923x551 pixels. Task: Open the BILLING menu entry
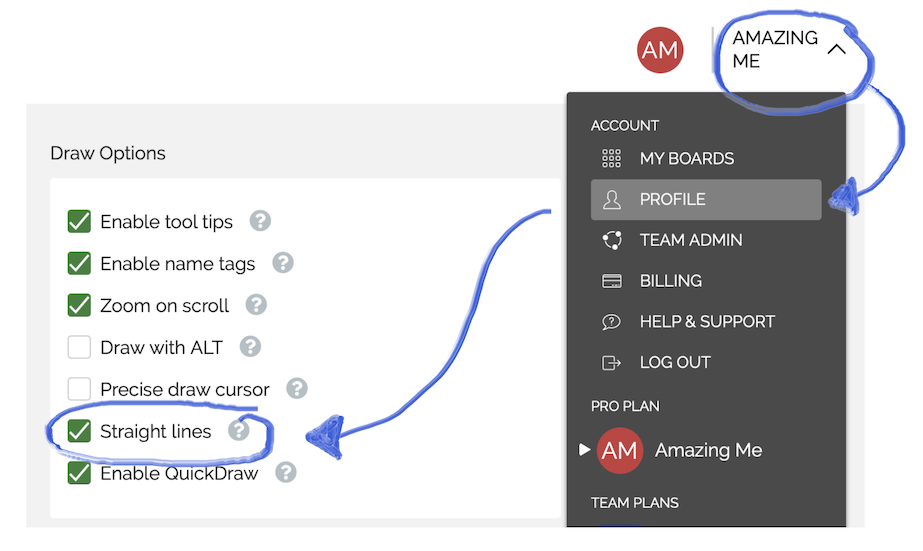[x=670, y=281]
